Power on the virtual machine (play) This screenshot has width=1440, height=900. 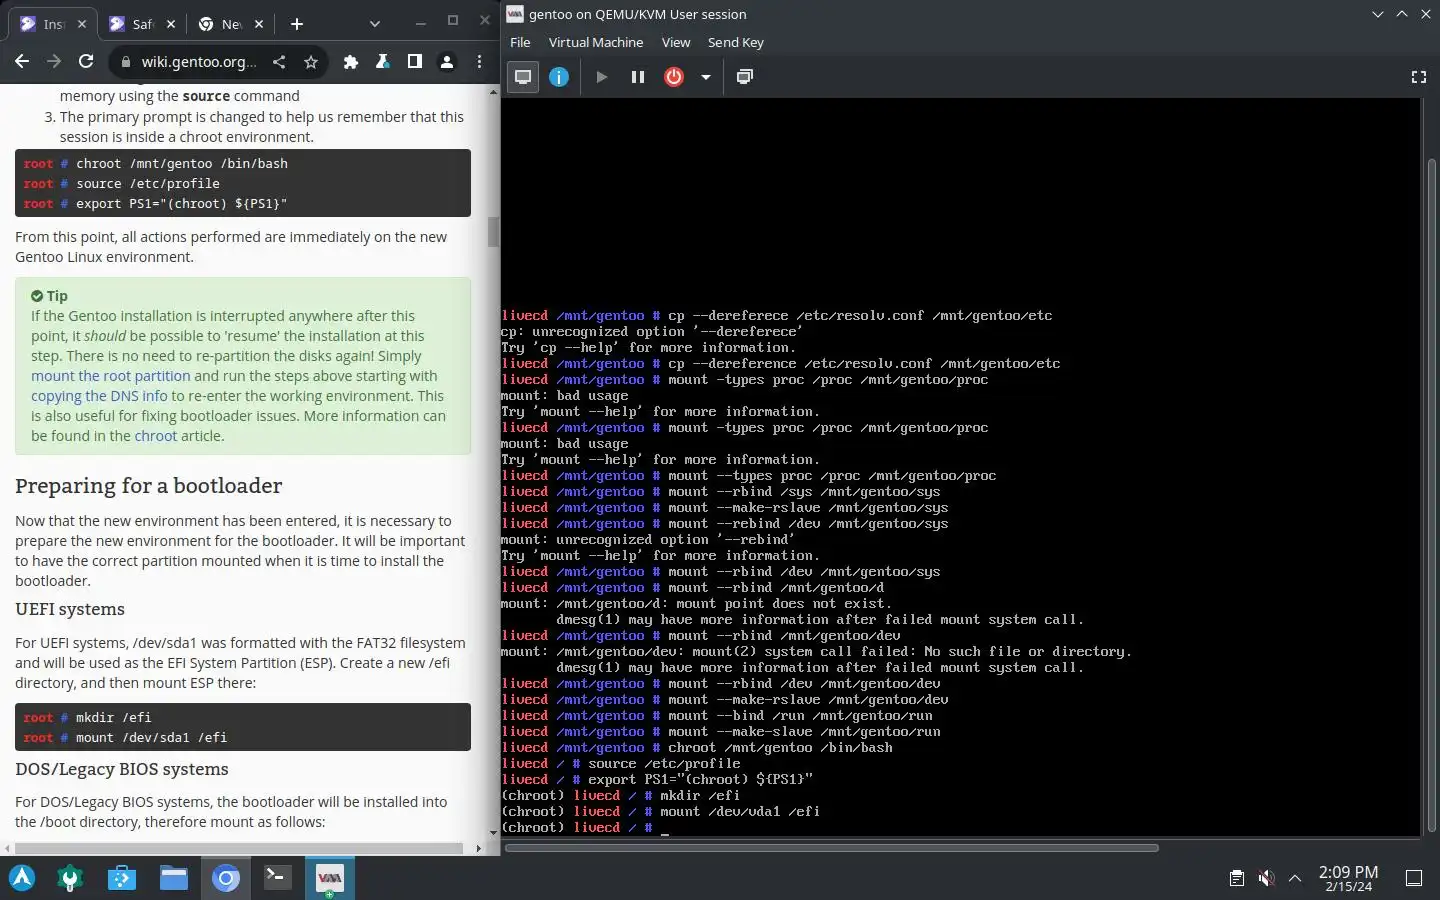(601, 77)
